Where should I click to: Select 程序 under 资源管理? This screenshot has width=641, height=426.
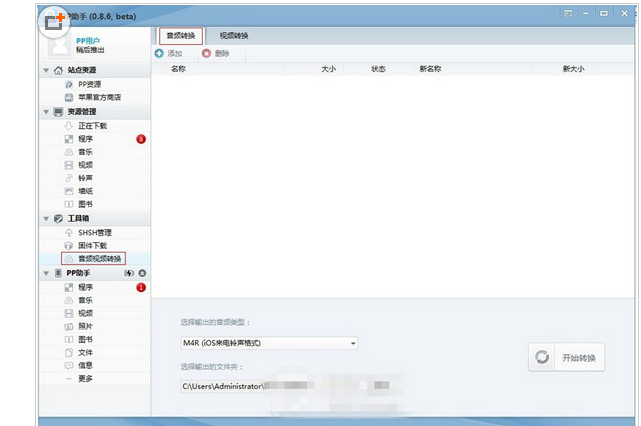coord(95,139)
